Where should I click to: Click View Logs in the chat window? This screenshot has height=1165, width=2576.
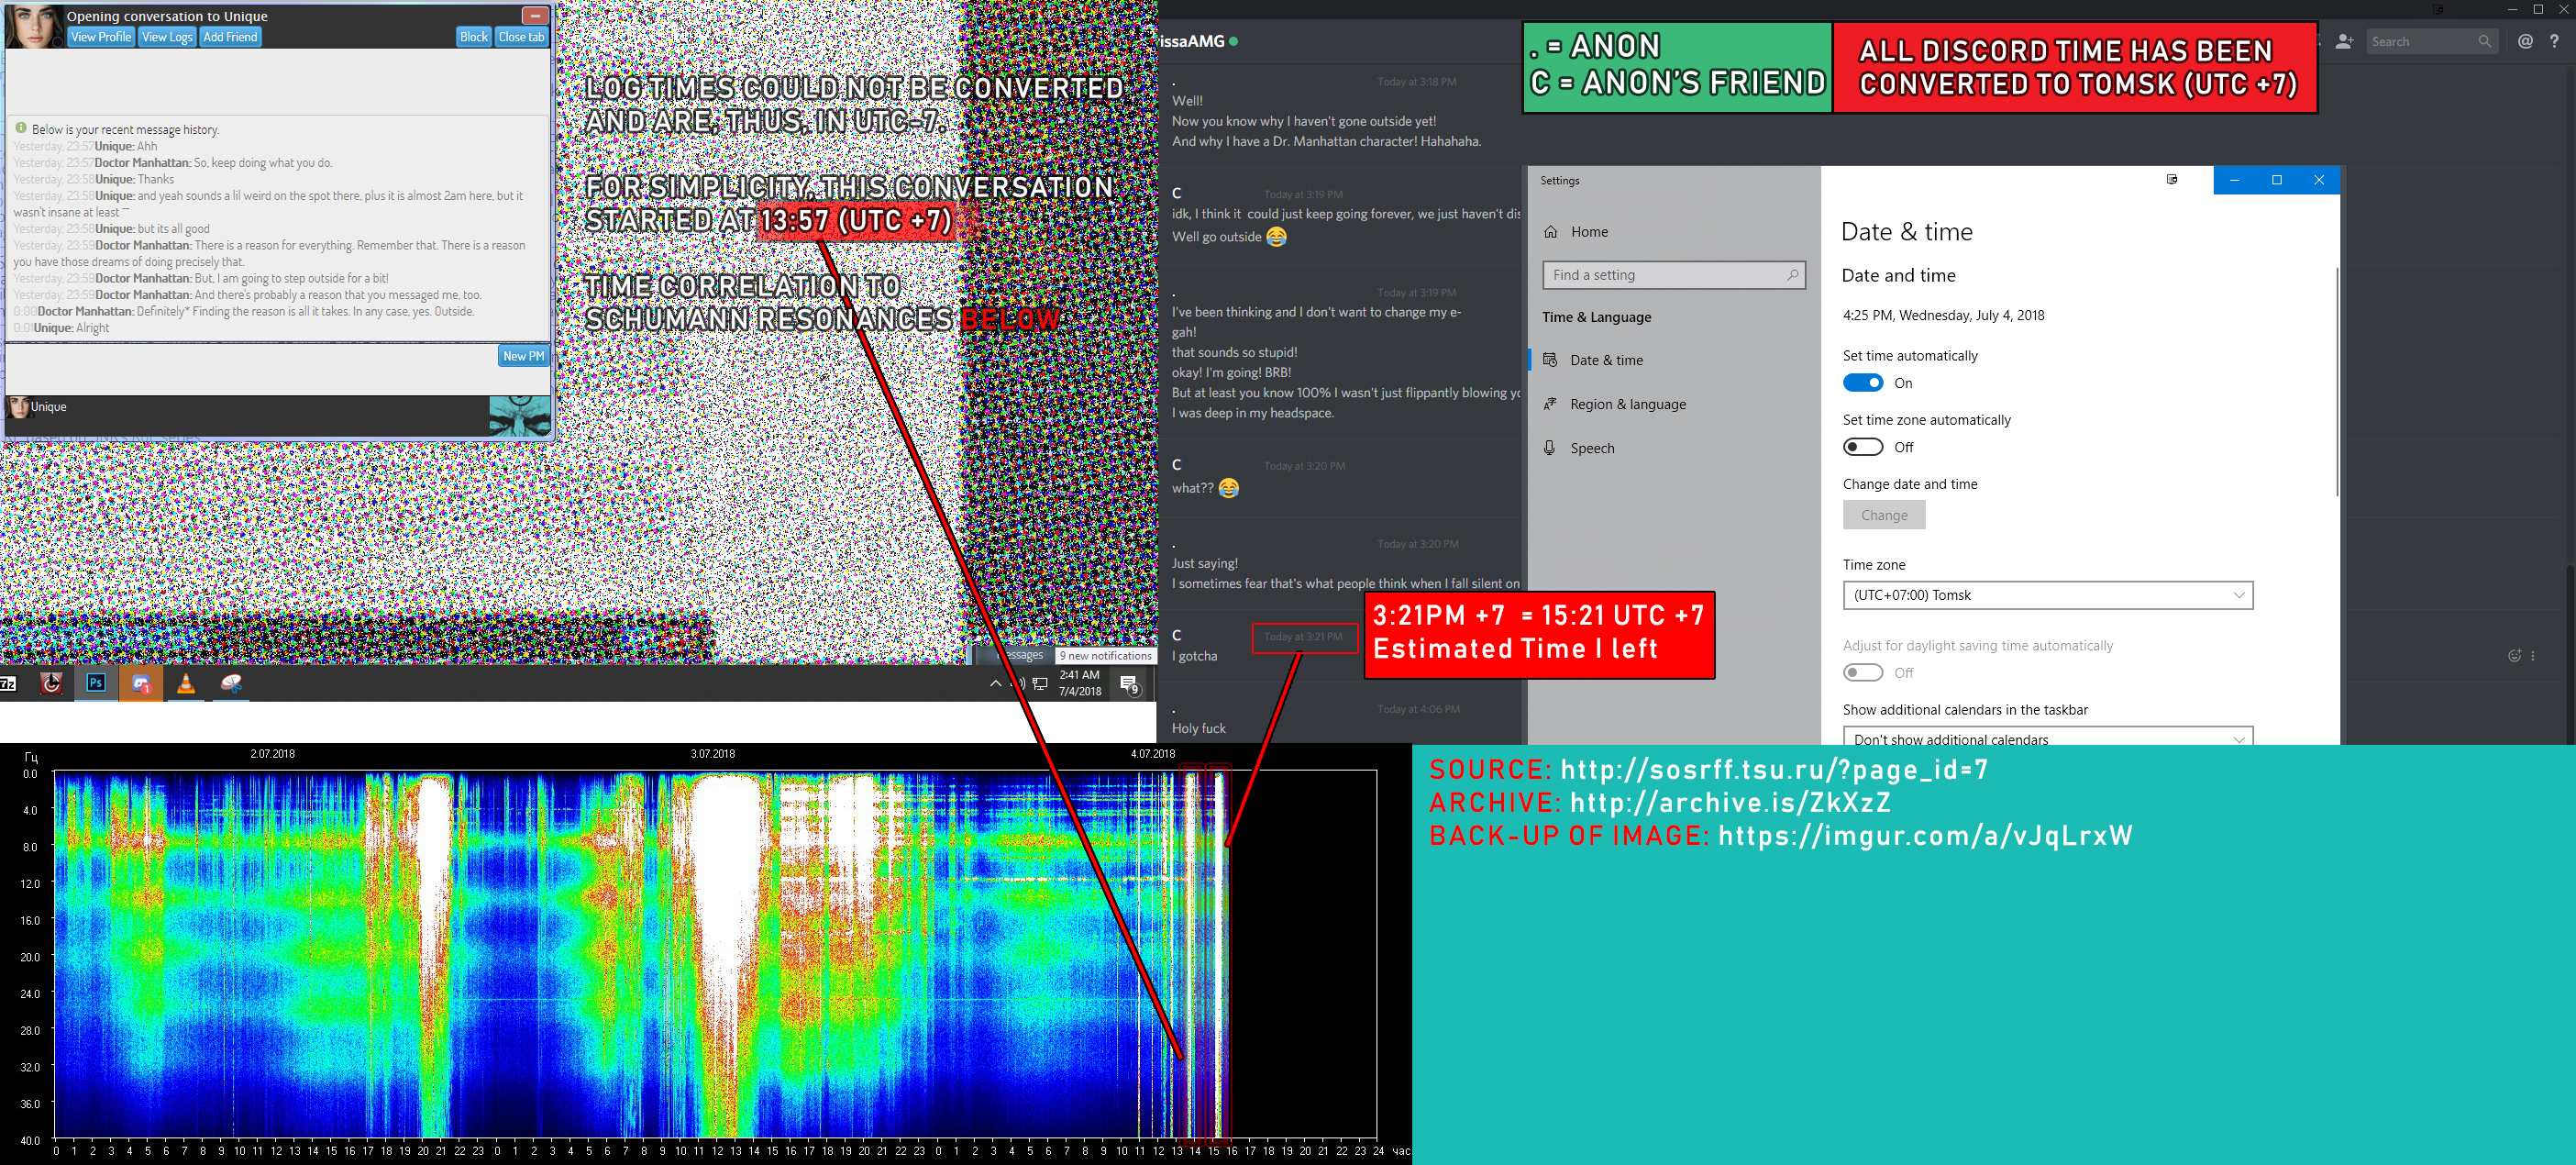167,37
